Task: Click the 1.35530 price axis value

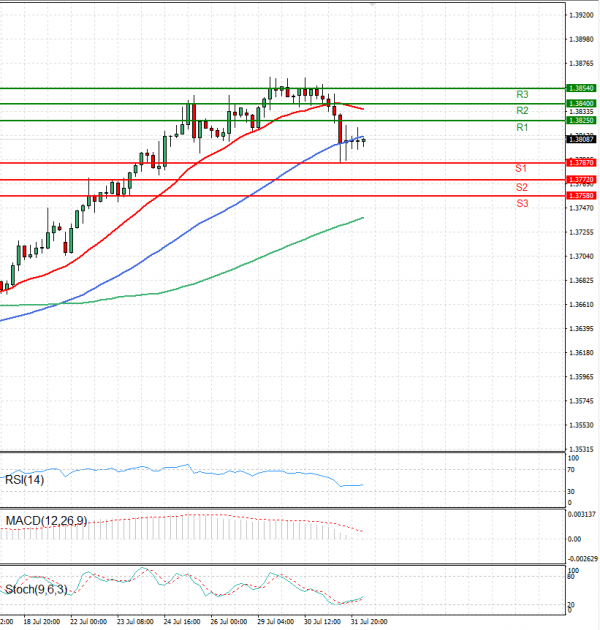Action: [582, 425]
